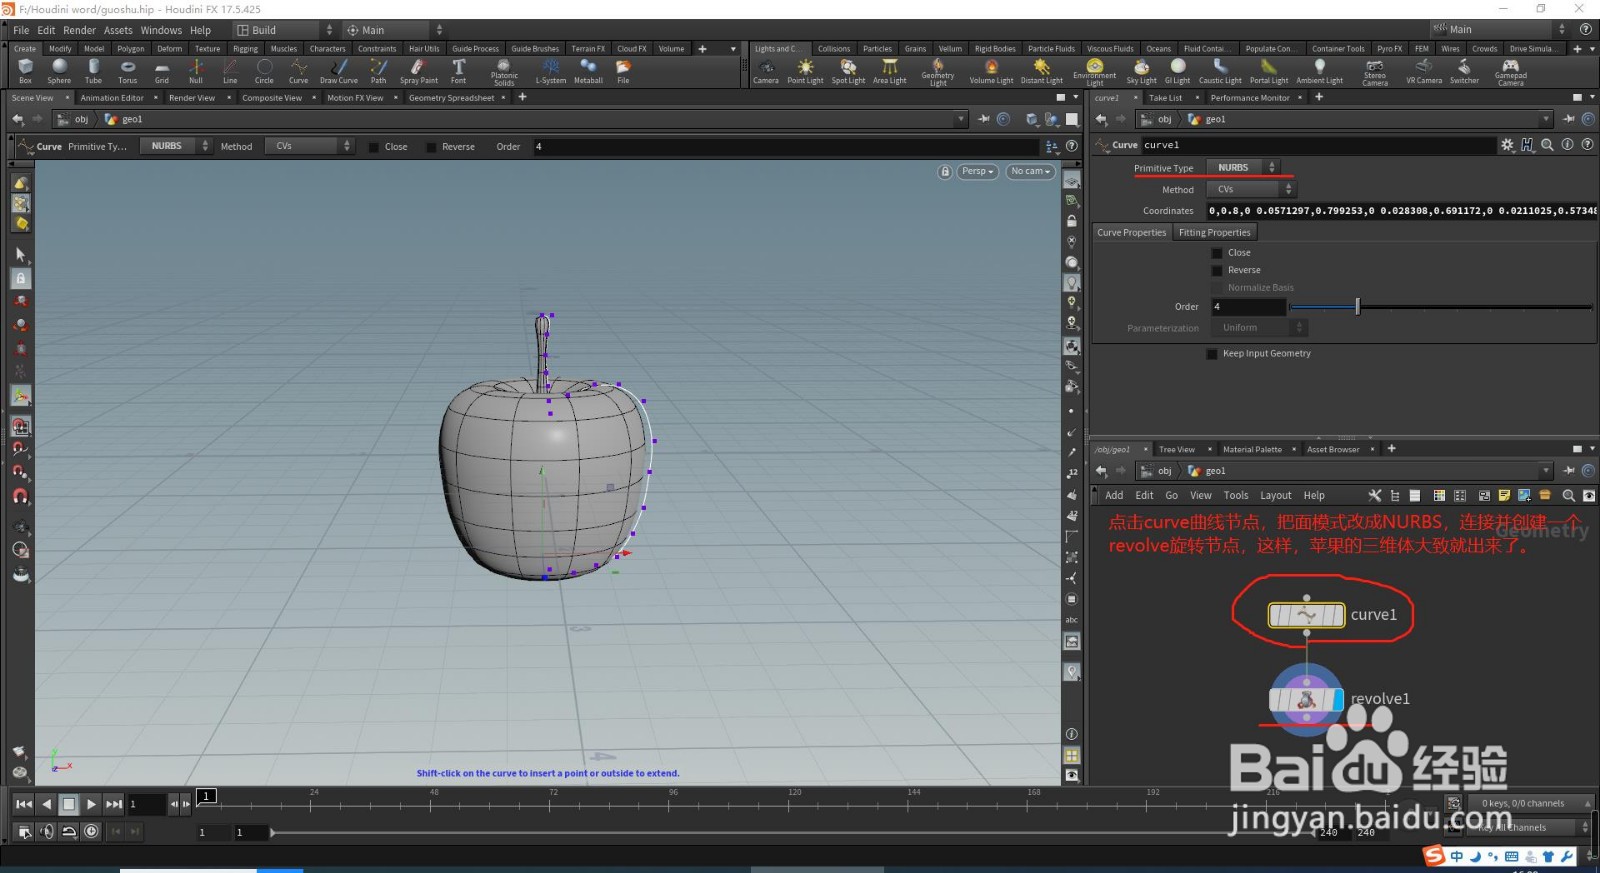Viewport: 1600px width, 873px height.
Task: Click the Play forward button
Action: (x=91, y=804)
